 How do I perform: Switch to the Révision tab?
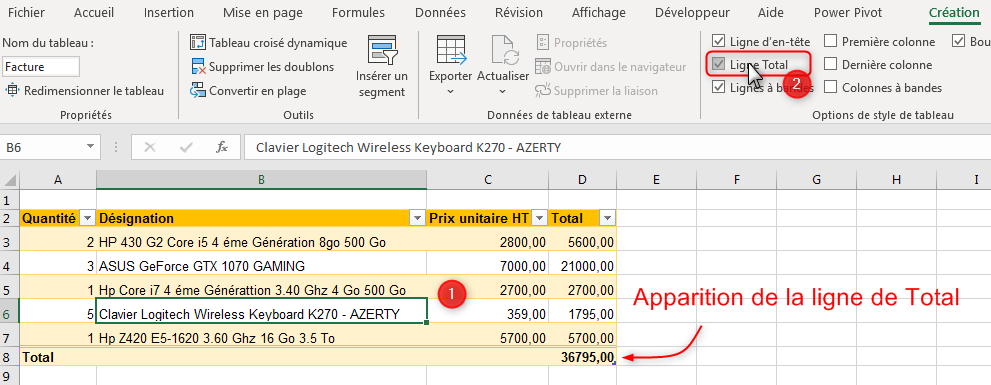click(519, 13)
